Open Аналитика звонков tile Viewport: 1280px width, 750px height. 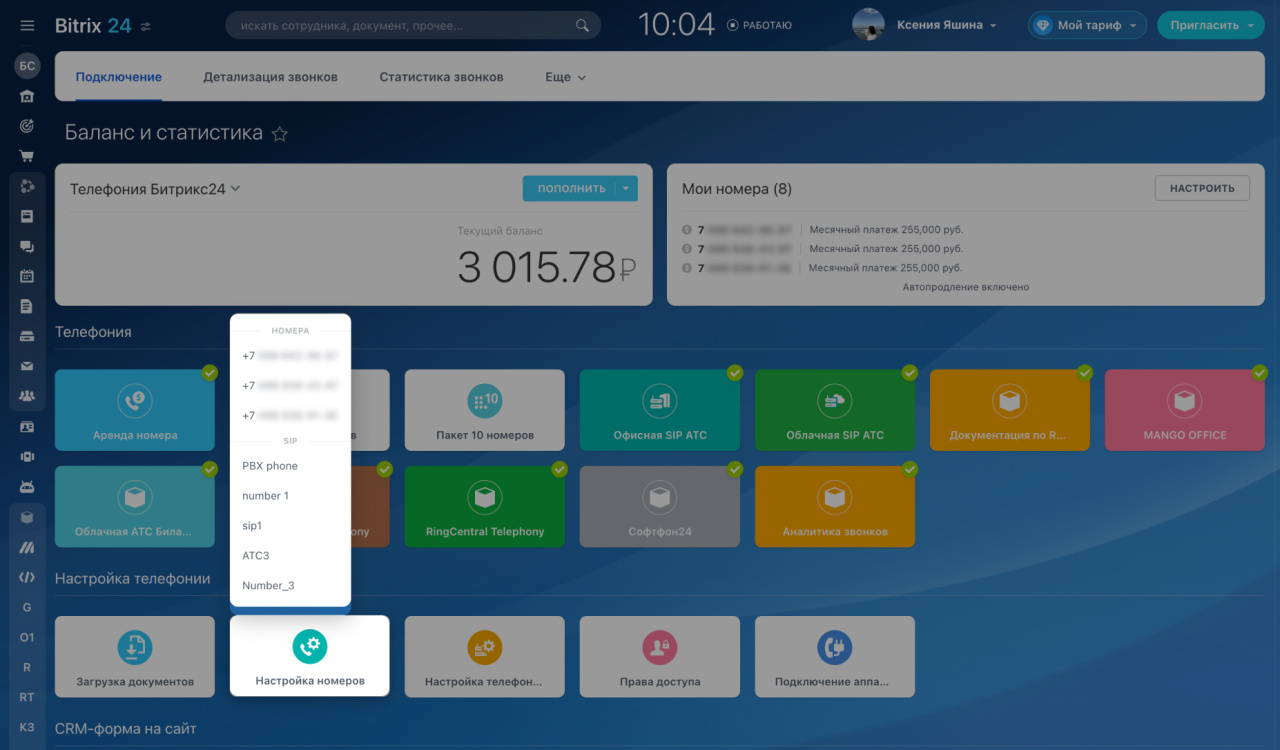[x=835, y=506]
